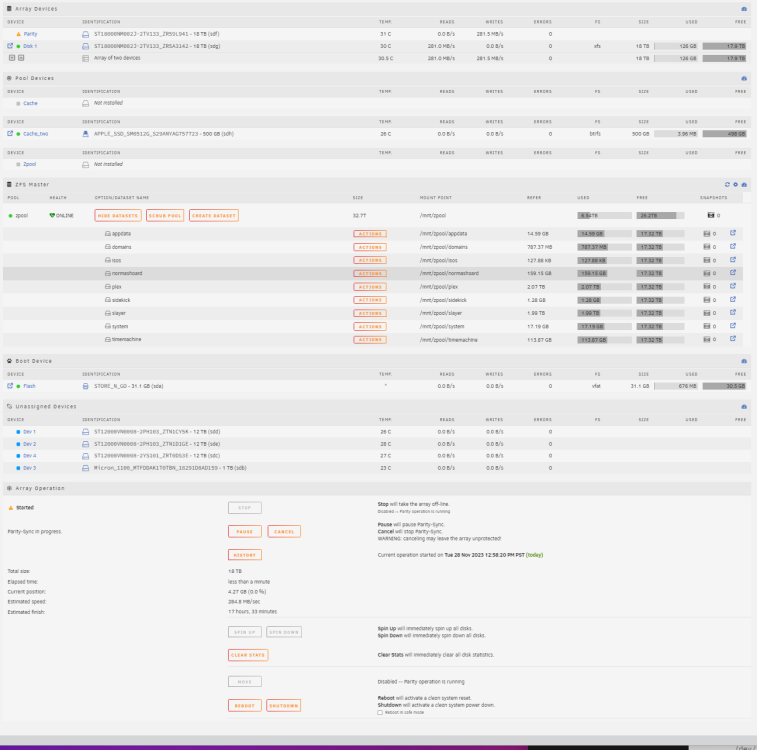
Task: Click the Parity disk drive icon
Action: pos(85,34)
